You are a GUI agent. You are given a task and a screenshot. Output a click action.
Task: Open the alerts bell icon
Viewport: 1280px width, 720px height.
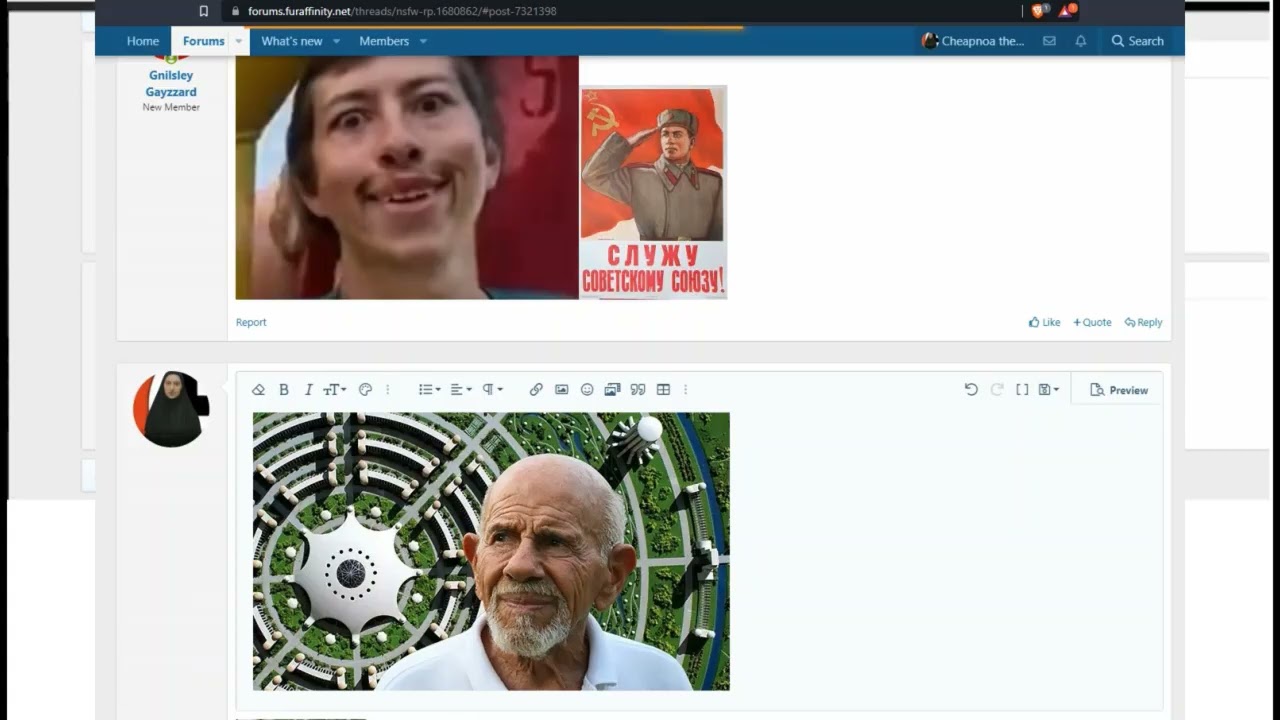(1081, 41)
